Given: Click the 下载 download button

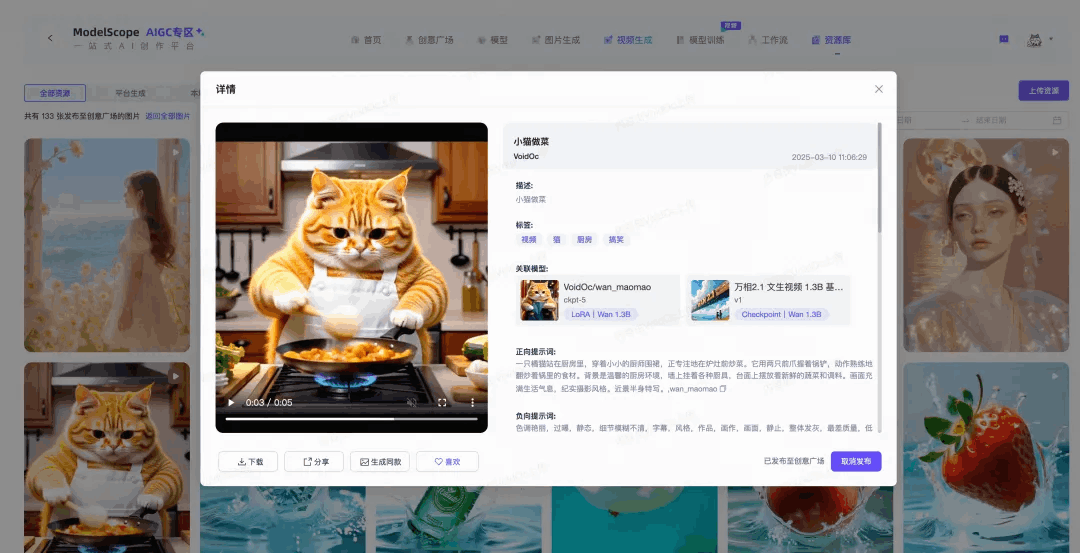Looking at the screenshot, I should click(250, 461).
